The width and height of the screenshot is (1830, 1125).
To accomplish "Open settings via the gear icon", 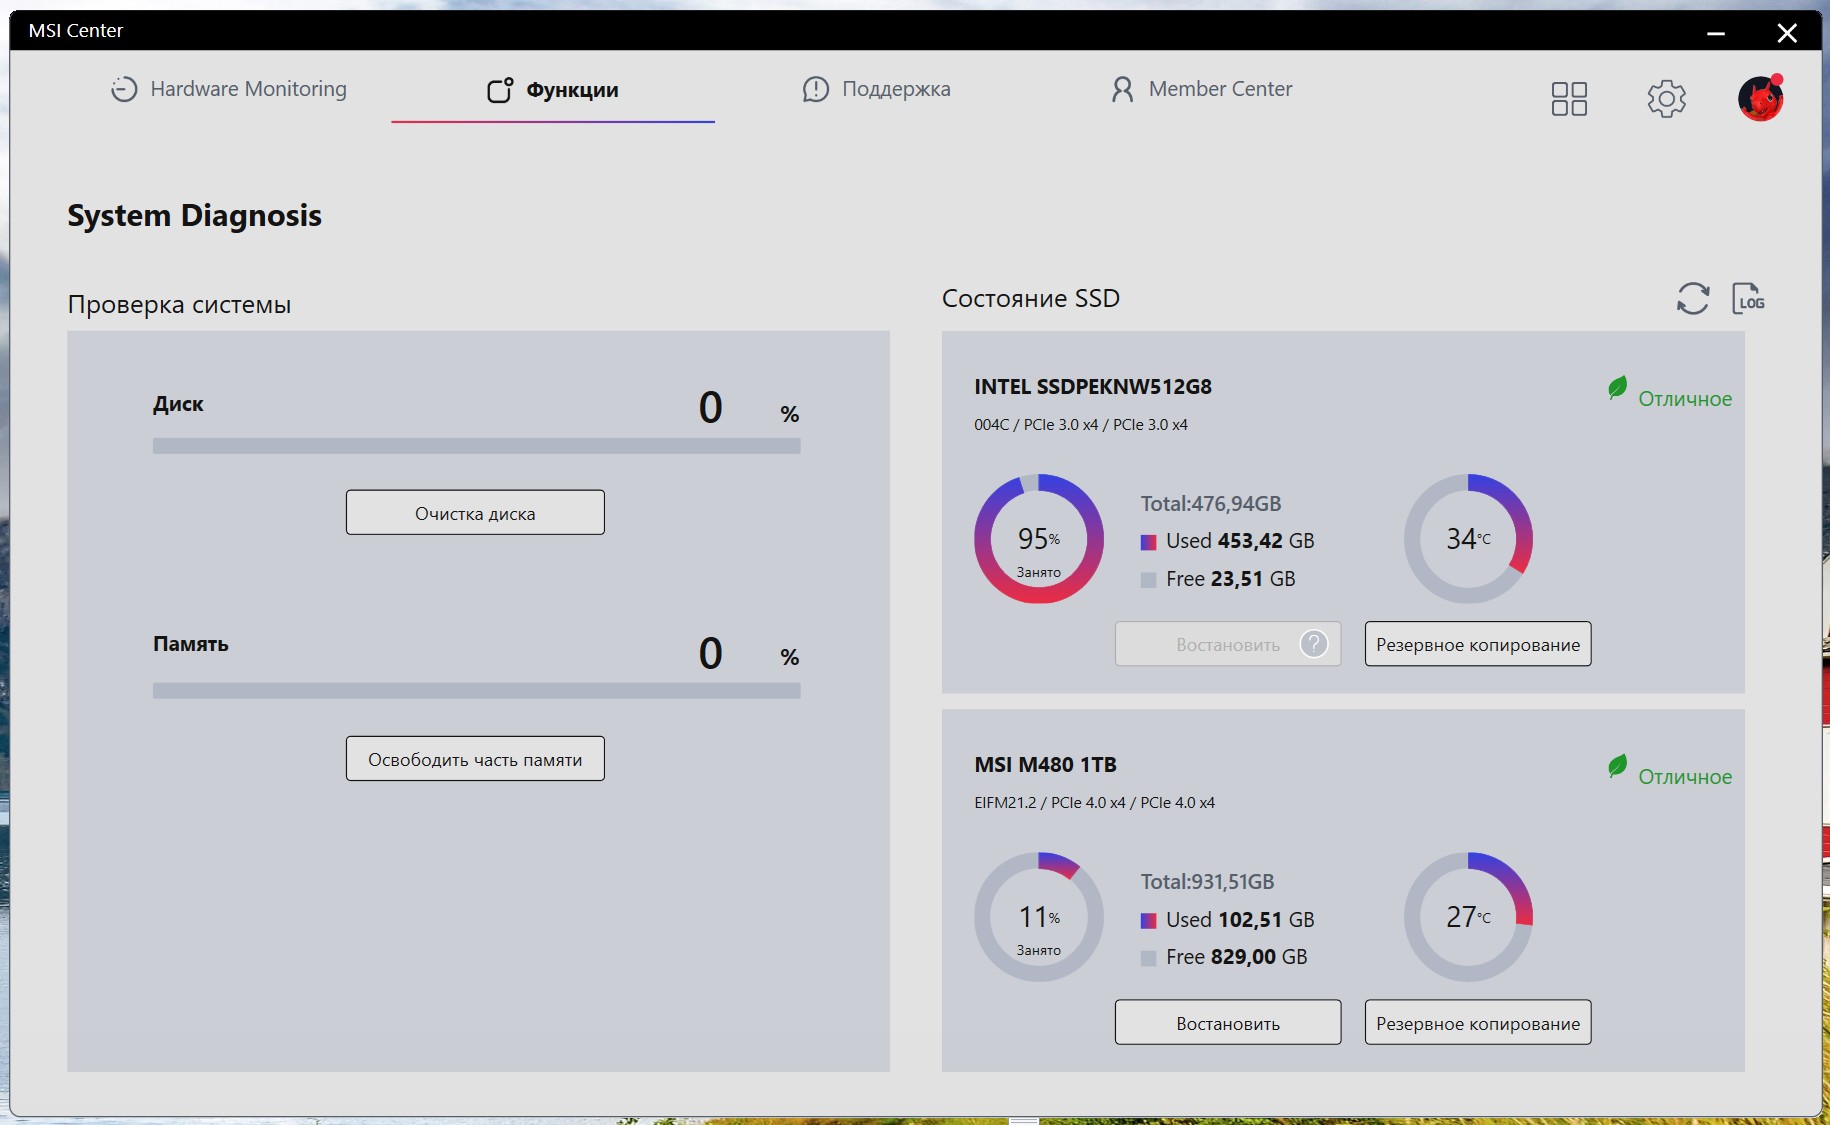I will [1666, 99].
